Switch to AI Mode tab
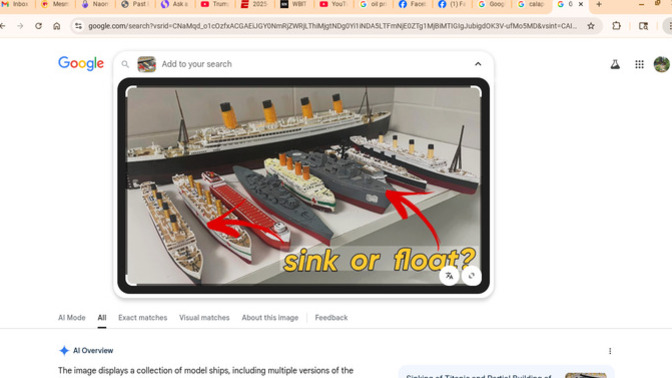The height and width of the screenshot is (378, 672). [x=72, y=318]
